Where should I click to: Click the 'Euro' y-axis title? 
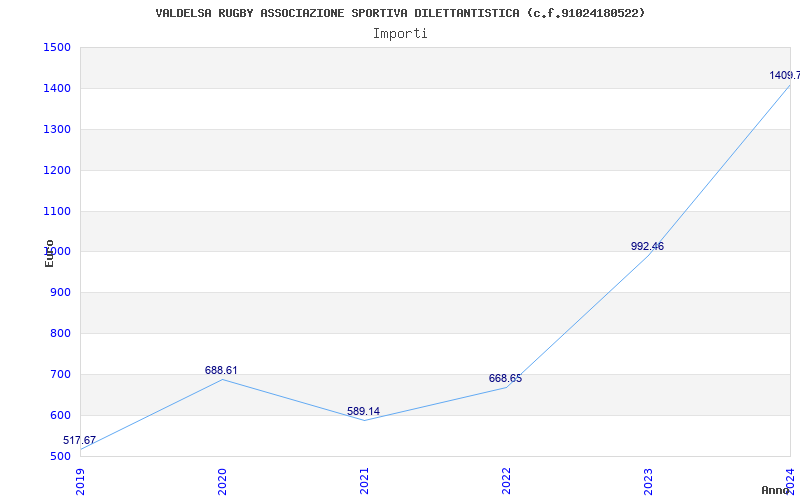49,253
